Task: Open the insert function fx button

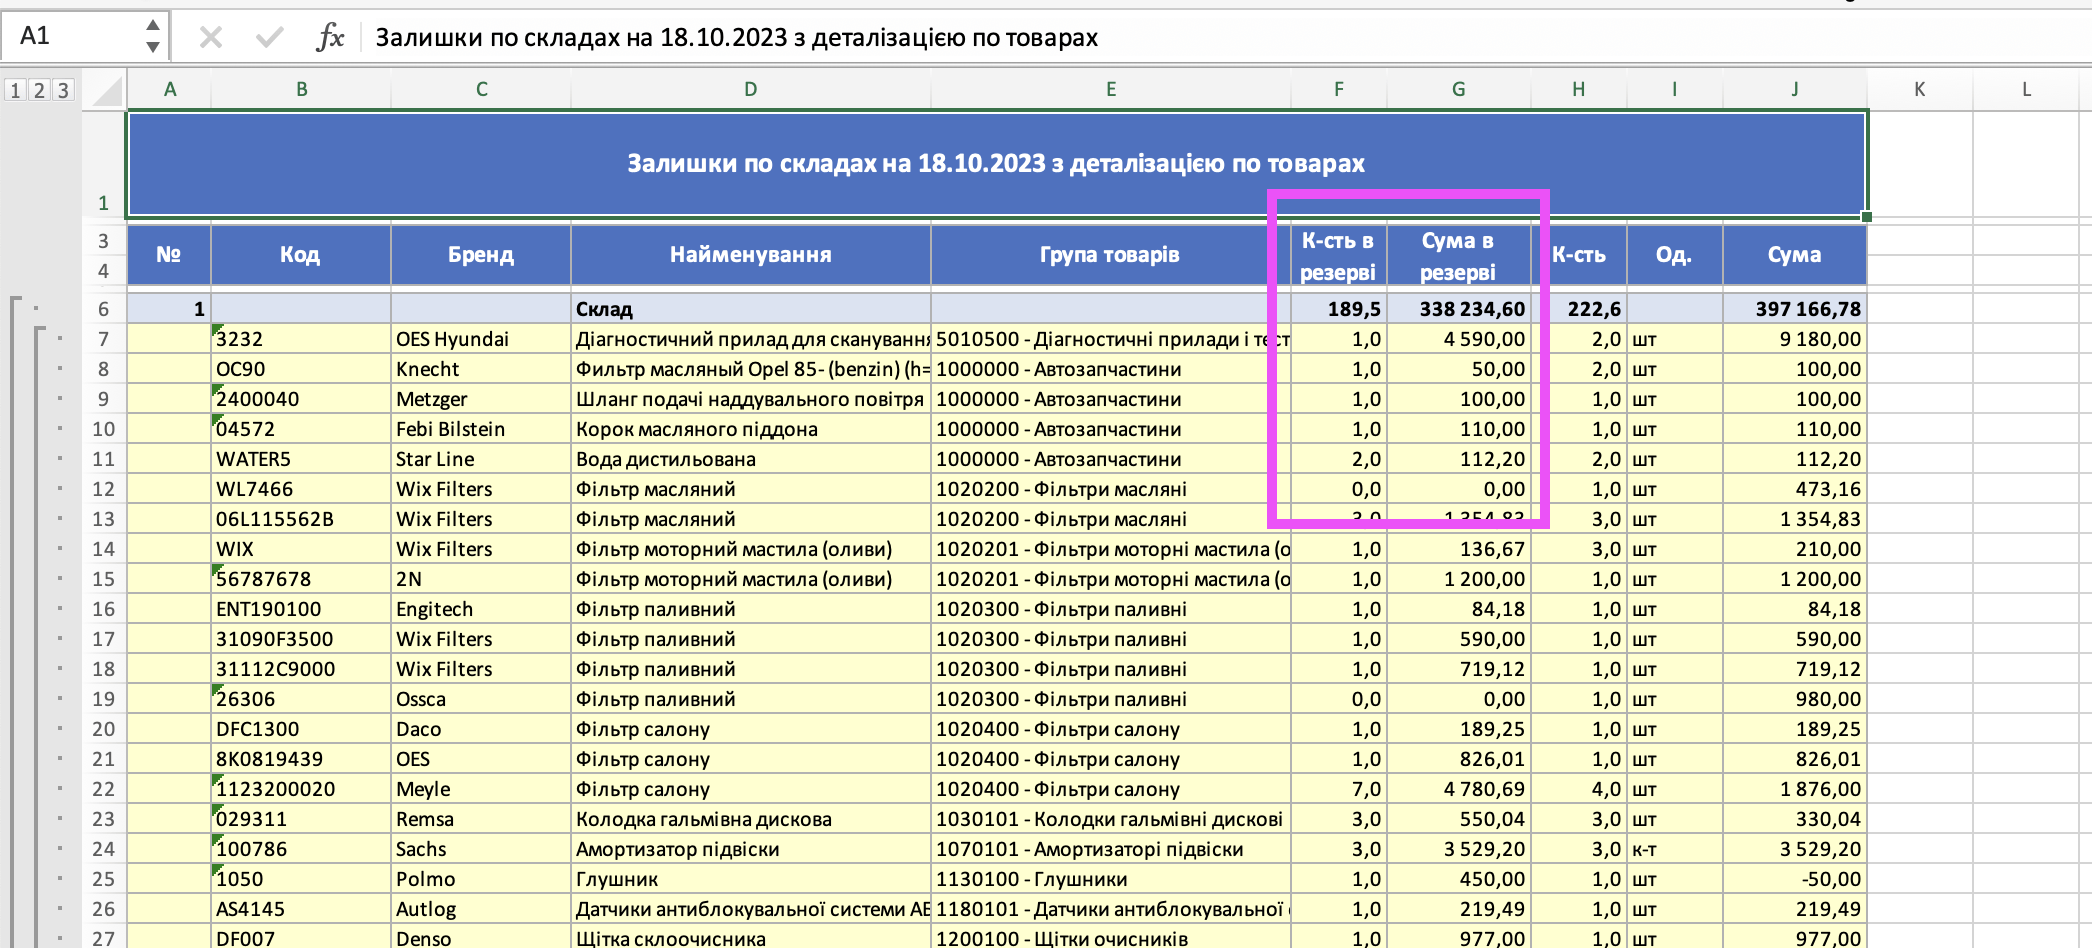Action: tap(329, 38)
